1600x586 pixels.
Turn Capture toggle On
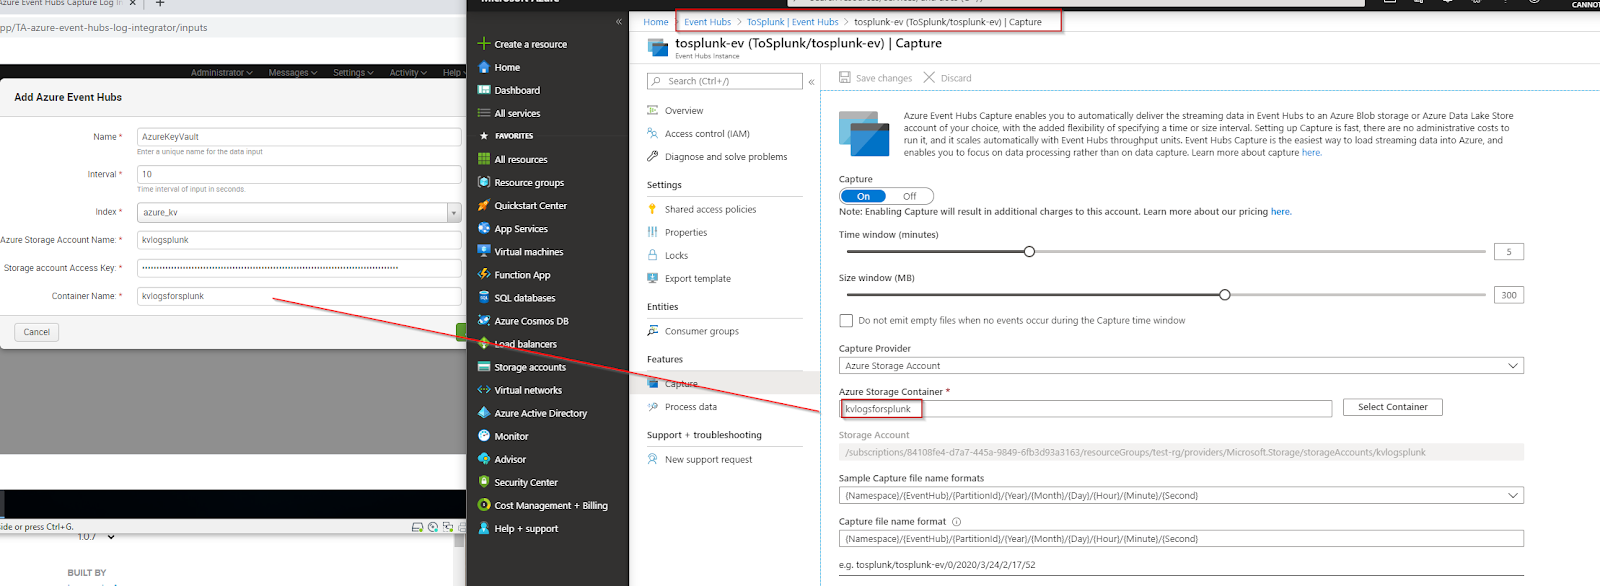click(x=864, y=196)
